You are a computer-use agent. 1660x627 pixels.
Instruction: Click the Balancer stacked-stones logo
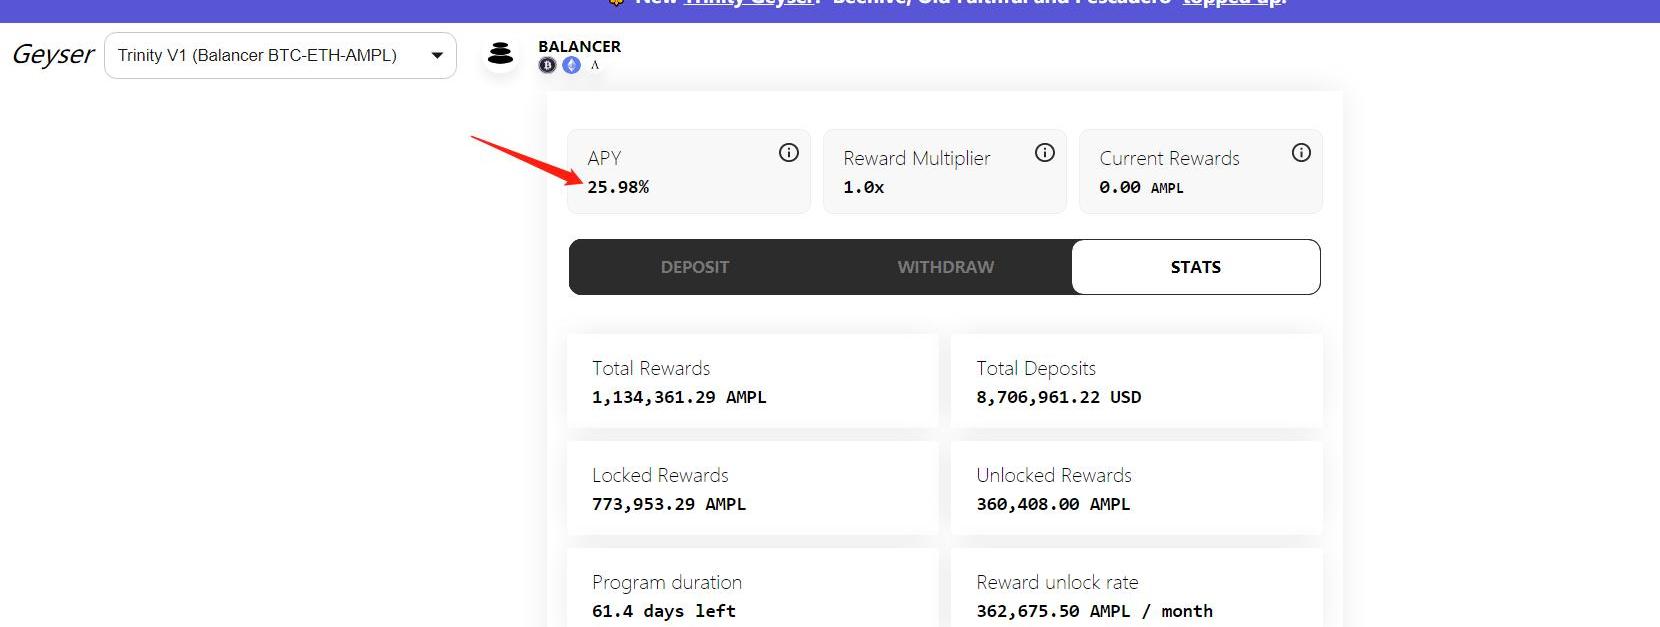500,55
